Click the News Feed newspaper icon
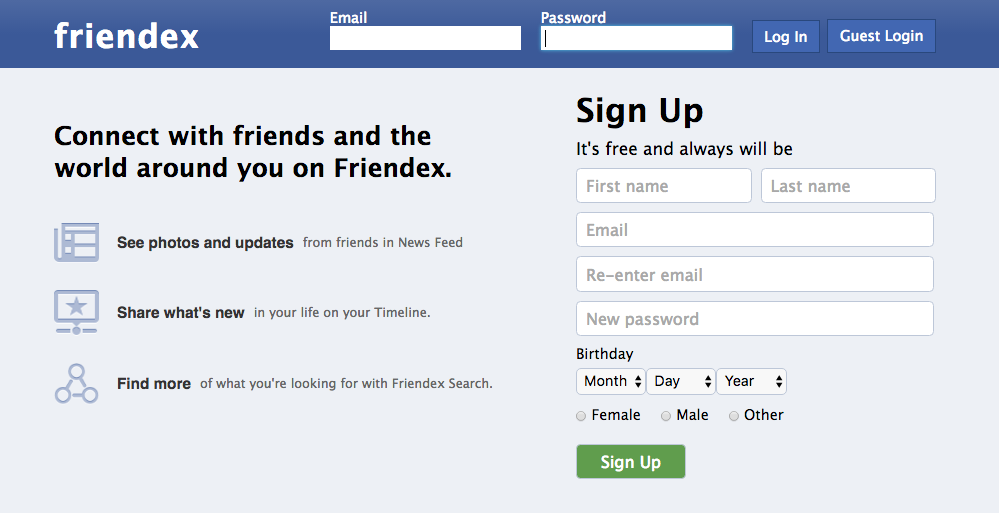Screen dimensions: 999x513 click(76, 242)
